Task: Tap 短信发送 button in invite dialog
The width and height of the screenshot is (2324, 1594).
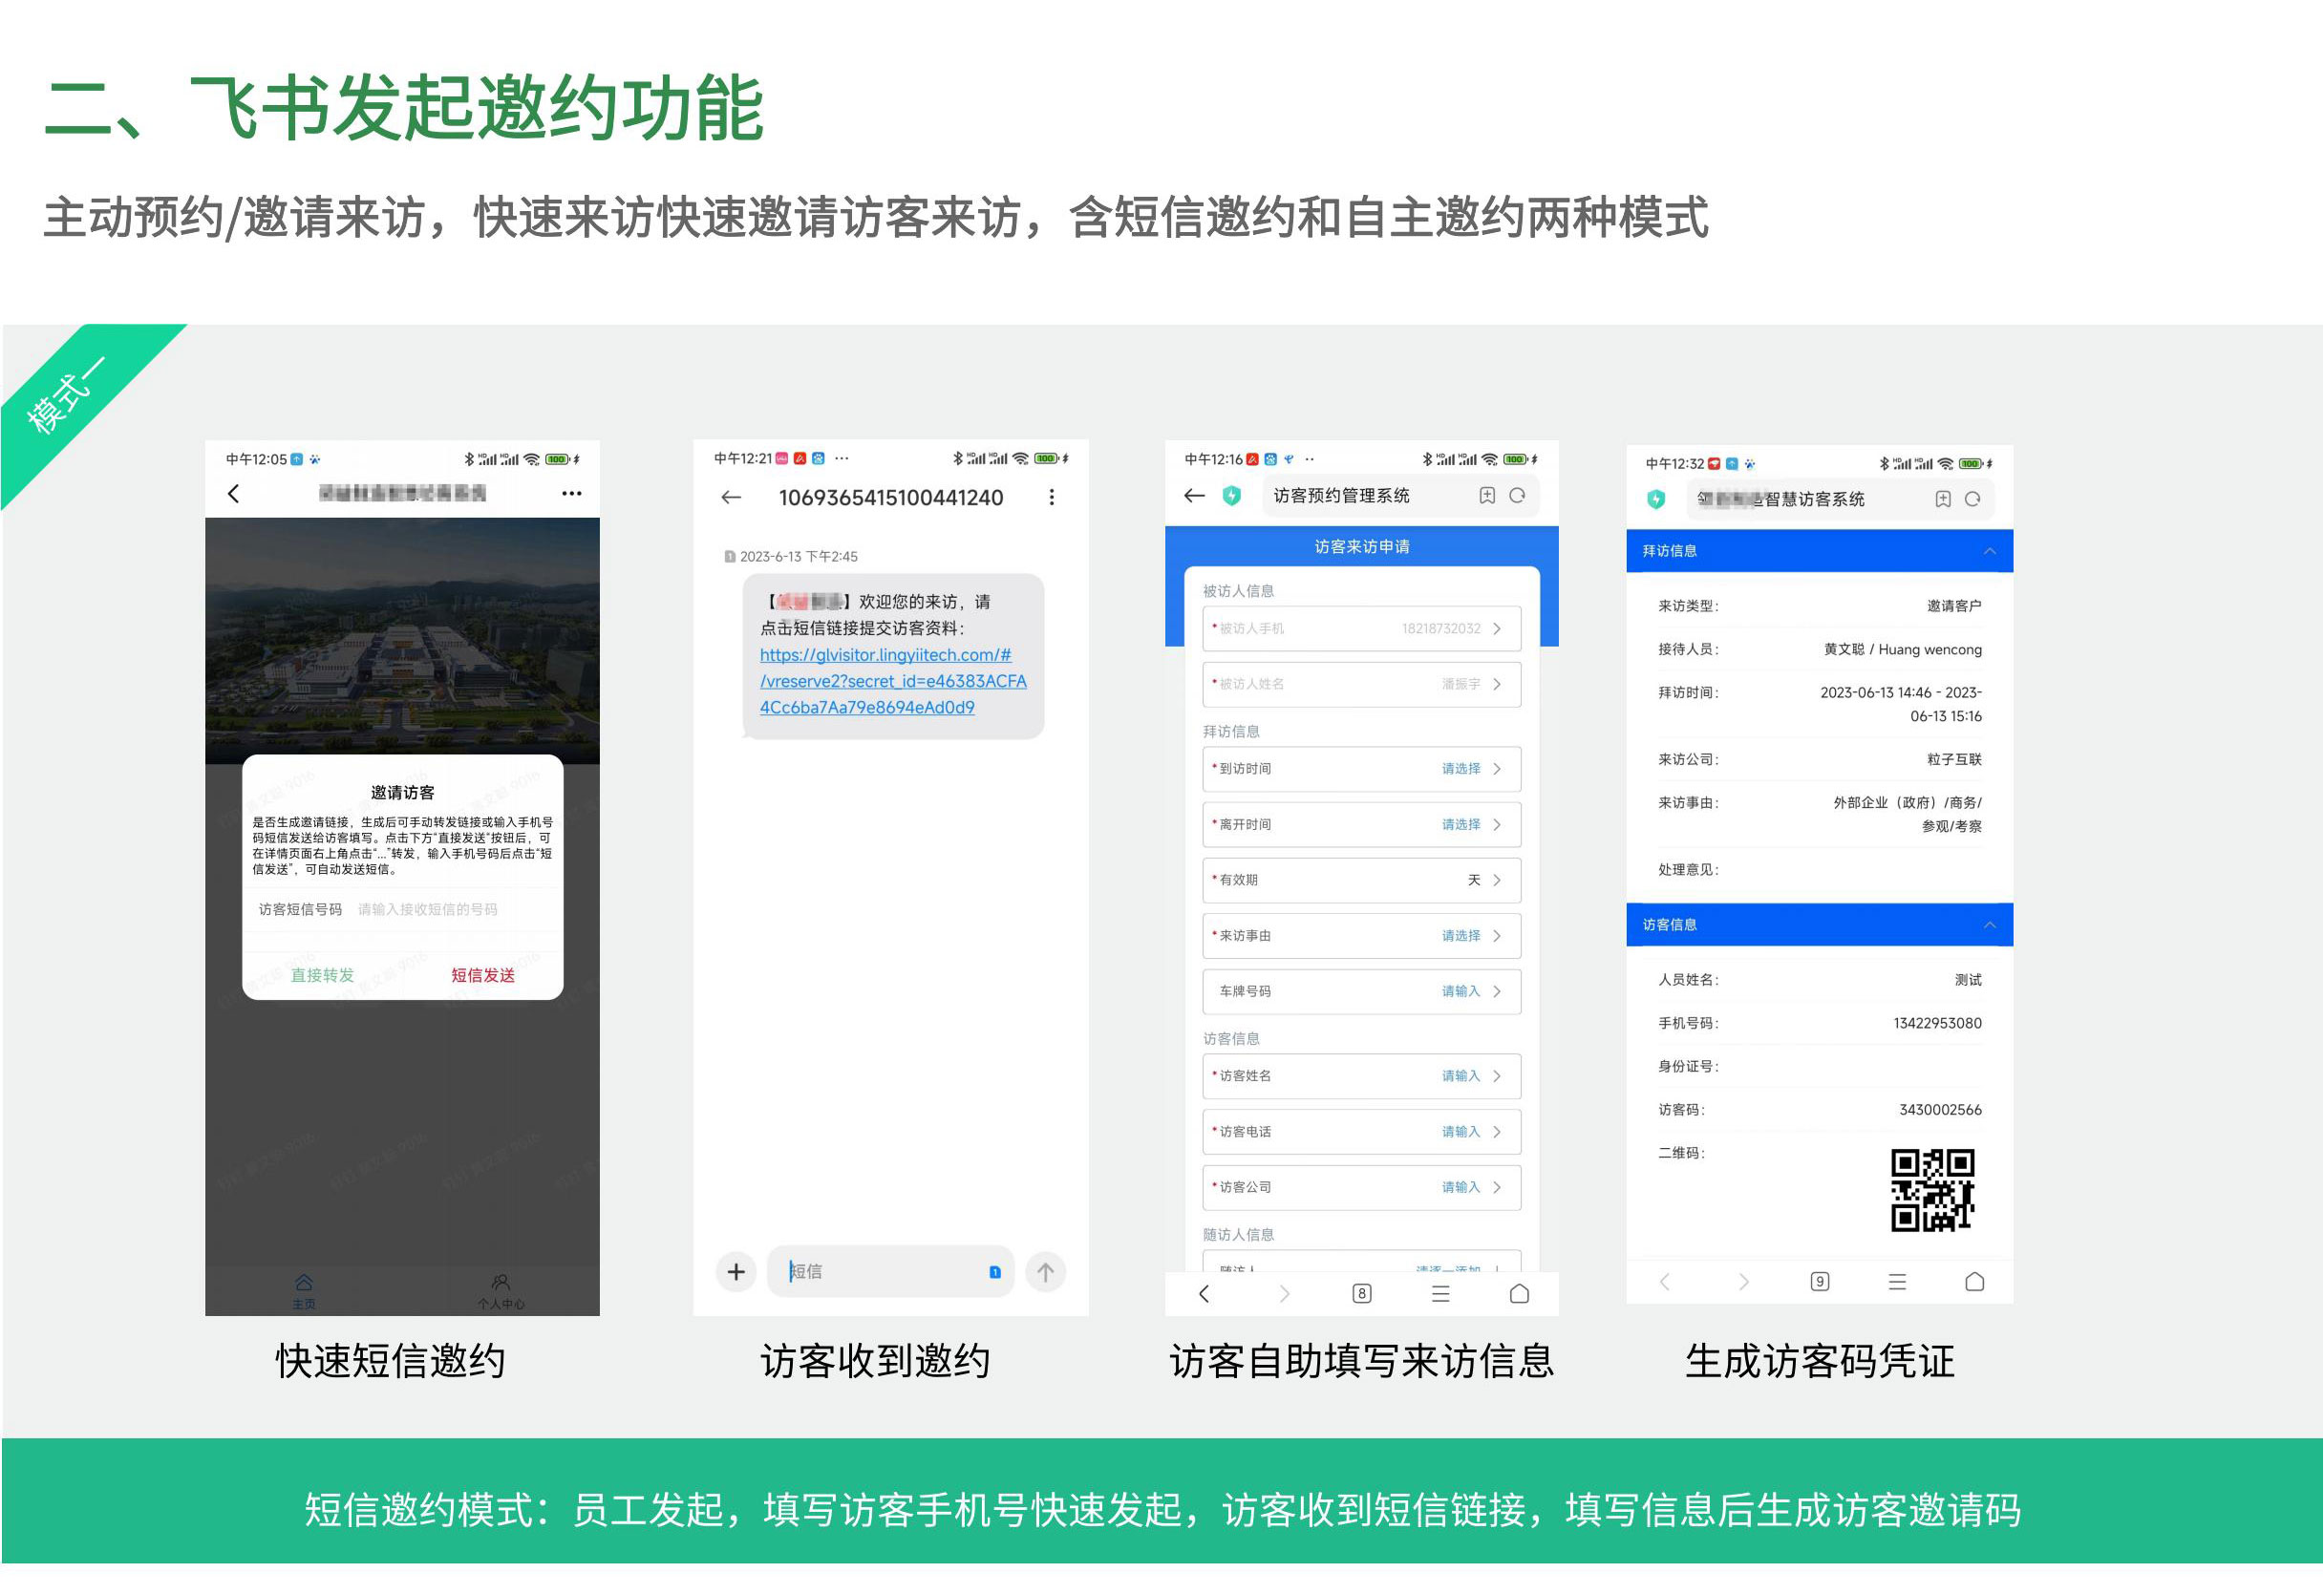Action: 483,975
